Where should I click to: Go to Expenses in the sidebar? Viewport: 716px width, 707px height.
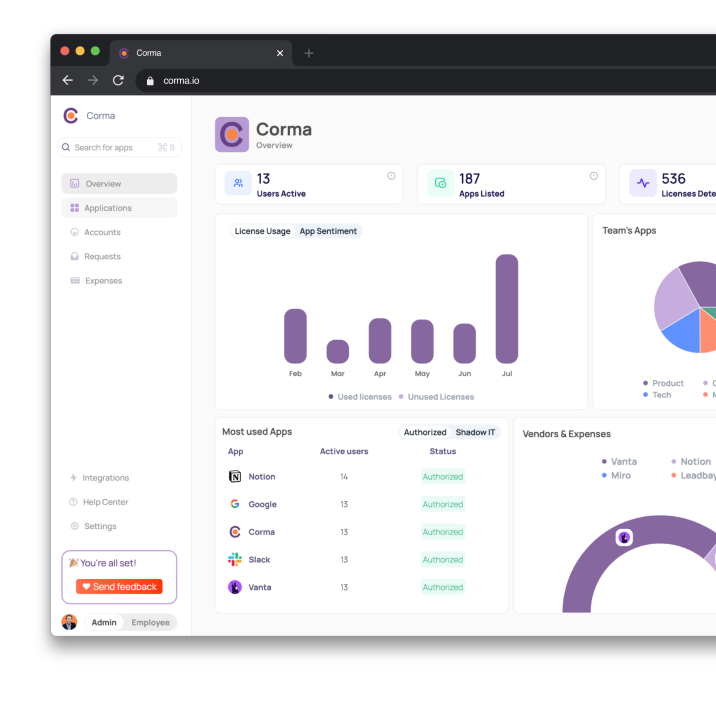click(103, 281)
